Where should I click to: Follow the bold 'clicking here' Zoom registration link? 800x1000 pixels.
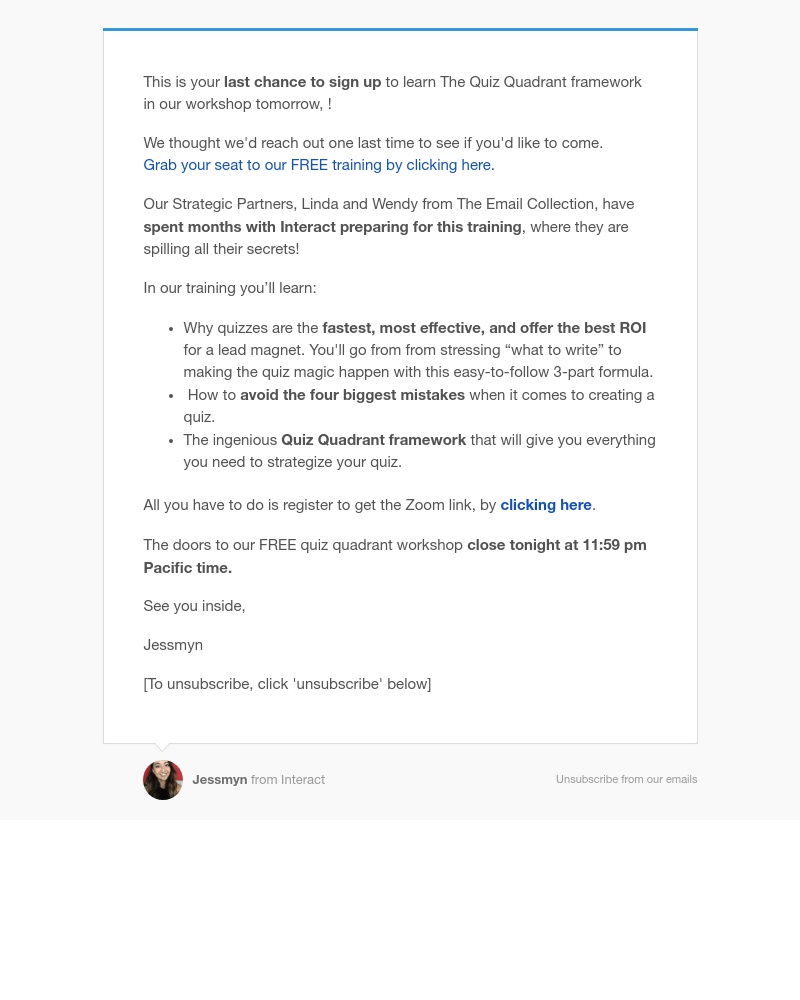click(x=545, y=505)
